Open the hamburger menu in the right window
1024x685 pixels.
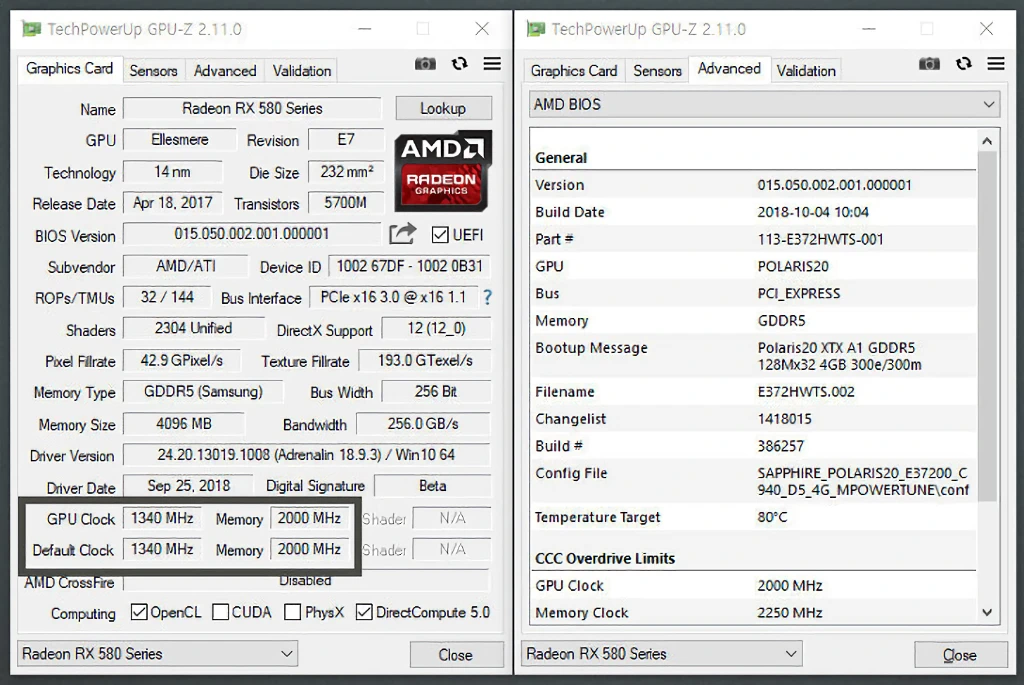pos(995,63)
